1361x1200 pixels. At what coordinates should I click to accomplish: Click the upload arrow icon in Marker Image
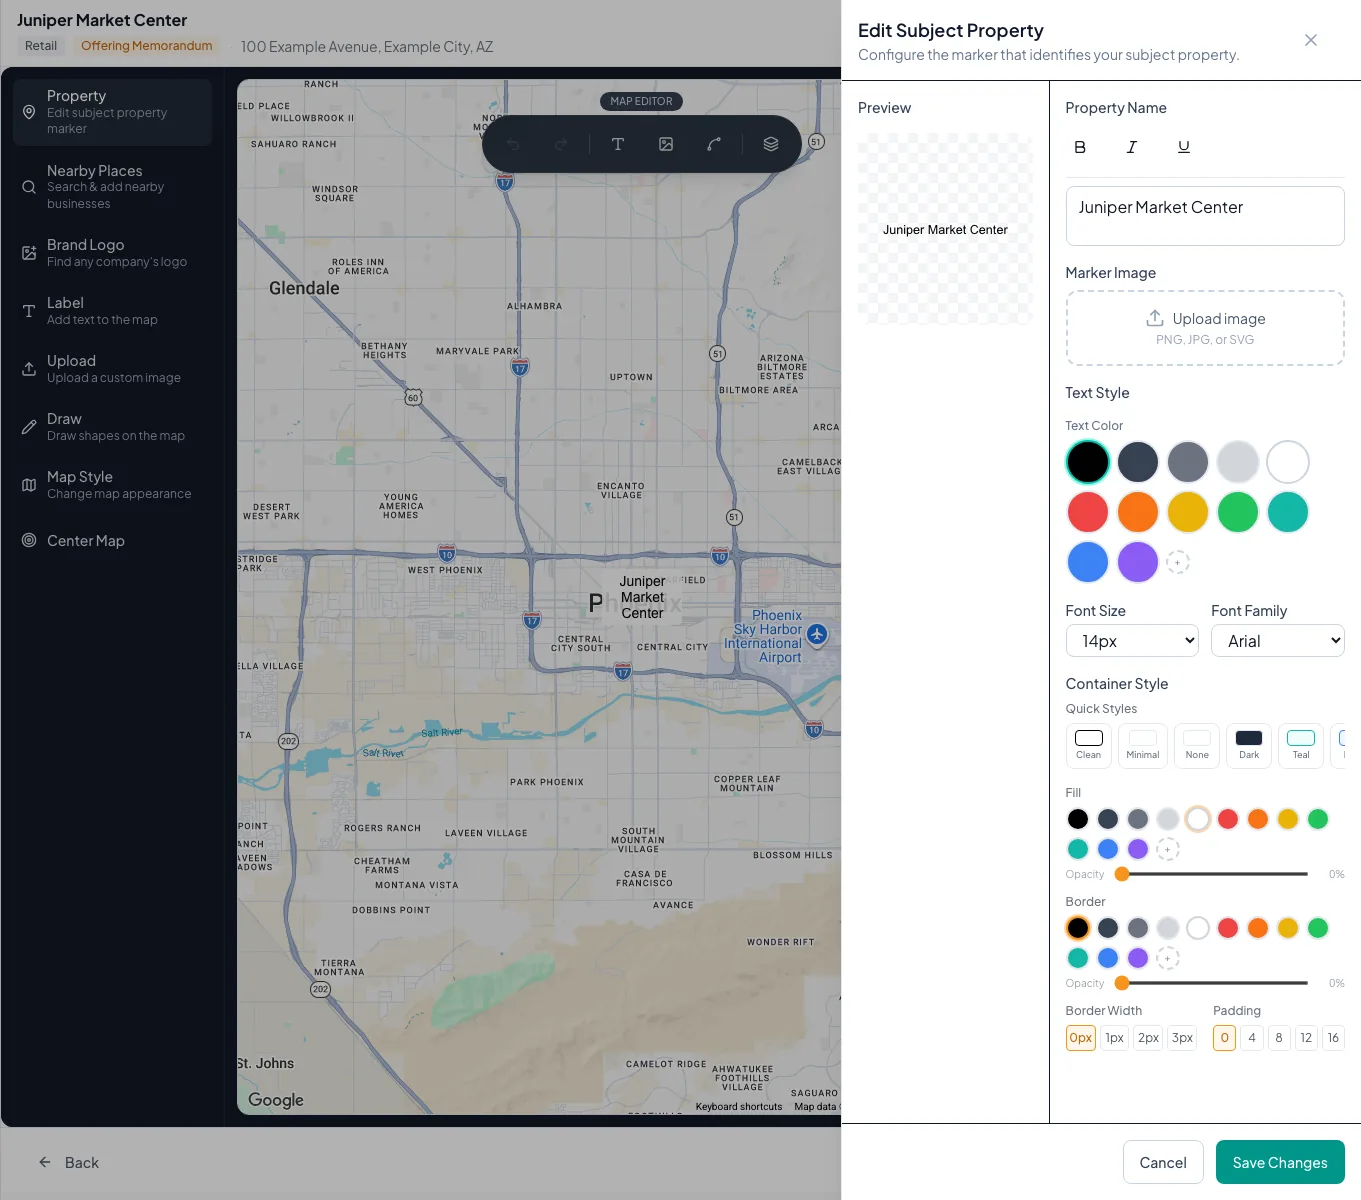click(x=1155, y=318)
